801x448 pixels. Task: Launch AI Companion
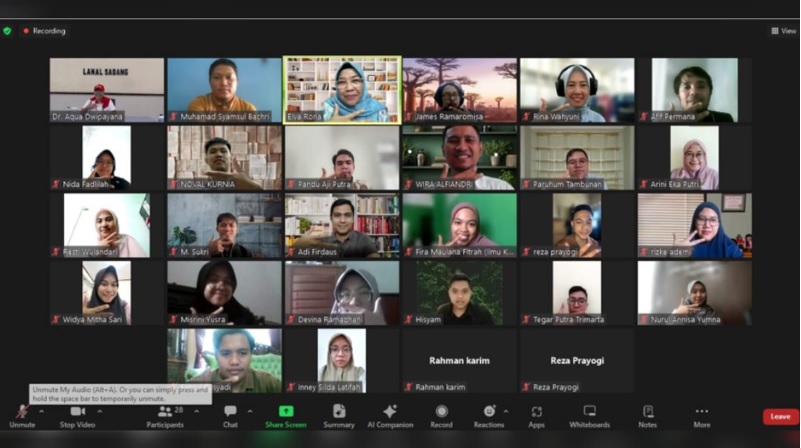click(390, 415)
